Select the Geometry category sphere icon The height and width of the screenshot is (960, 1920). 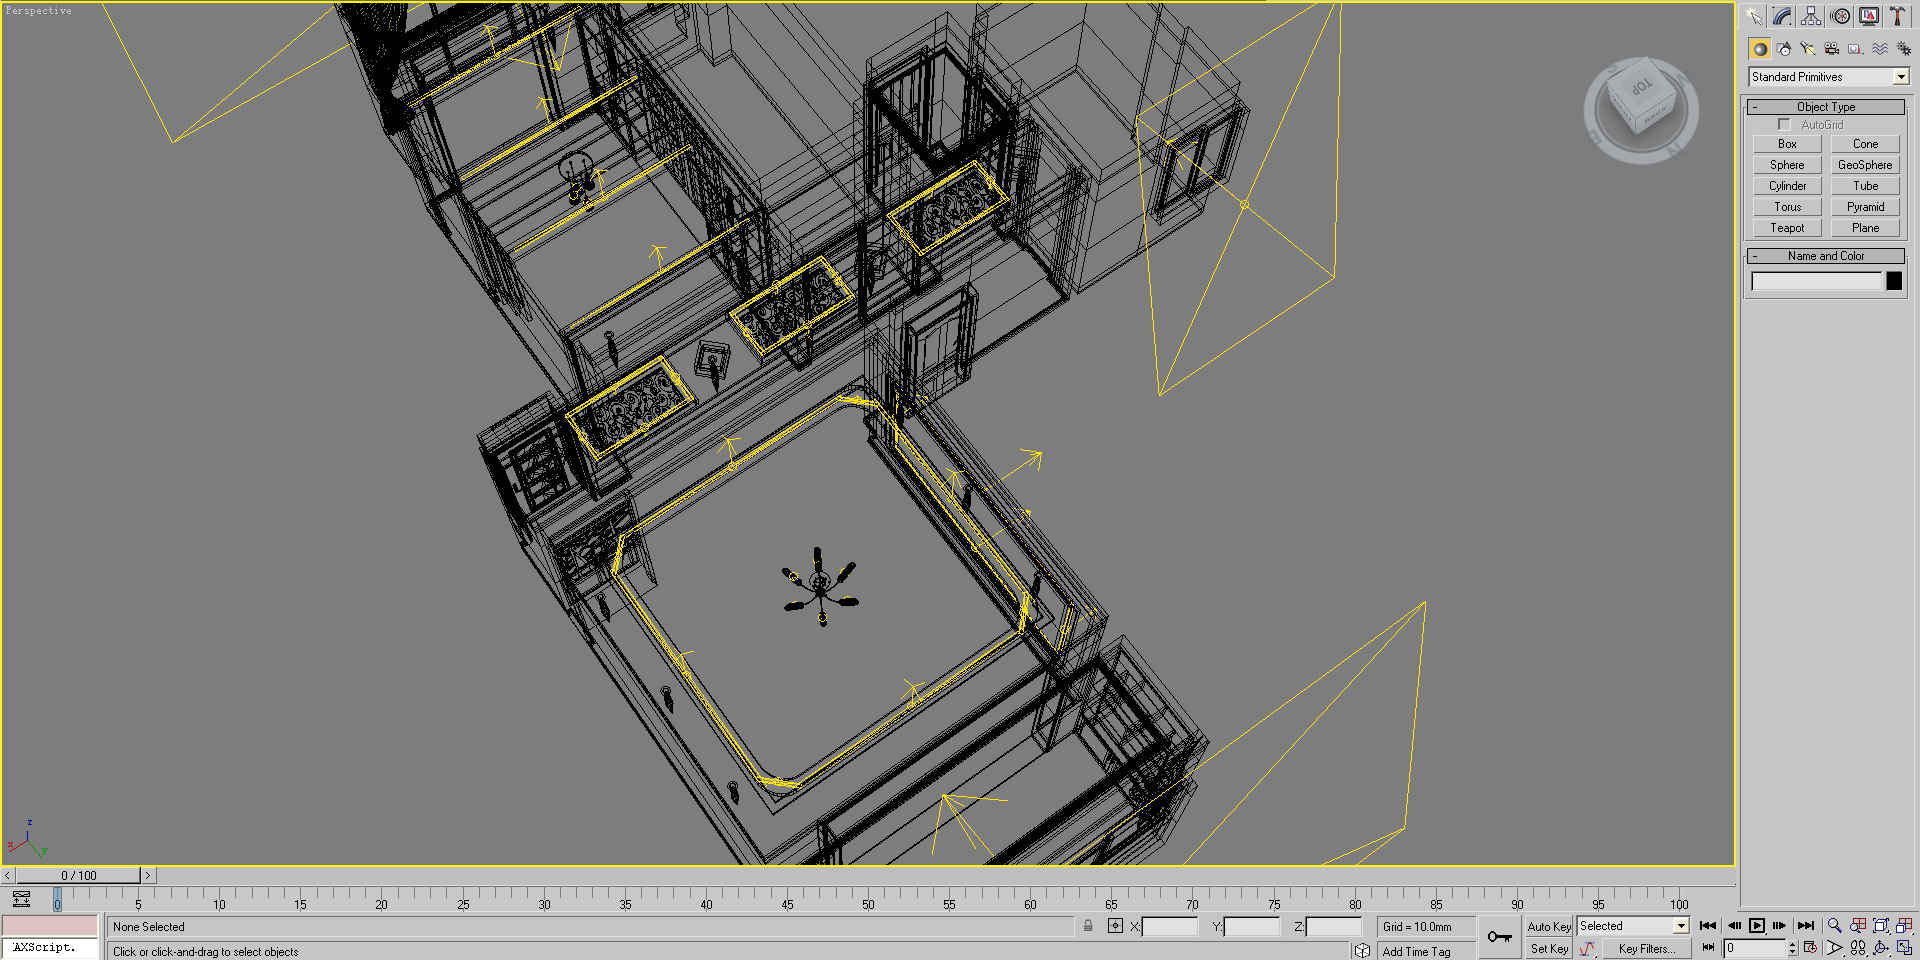point(1760,49)
